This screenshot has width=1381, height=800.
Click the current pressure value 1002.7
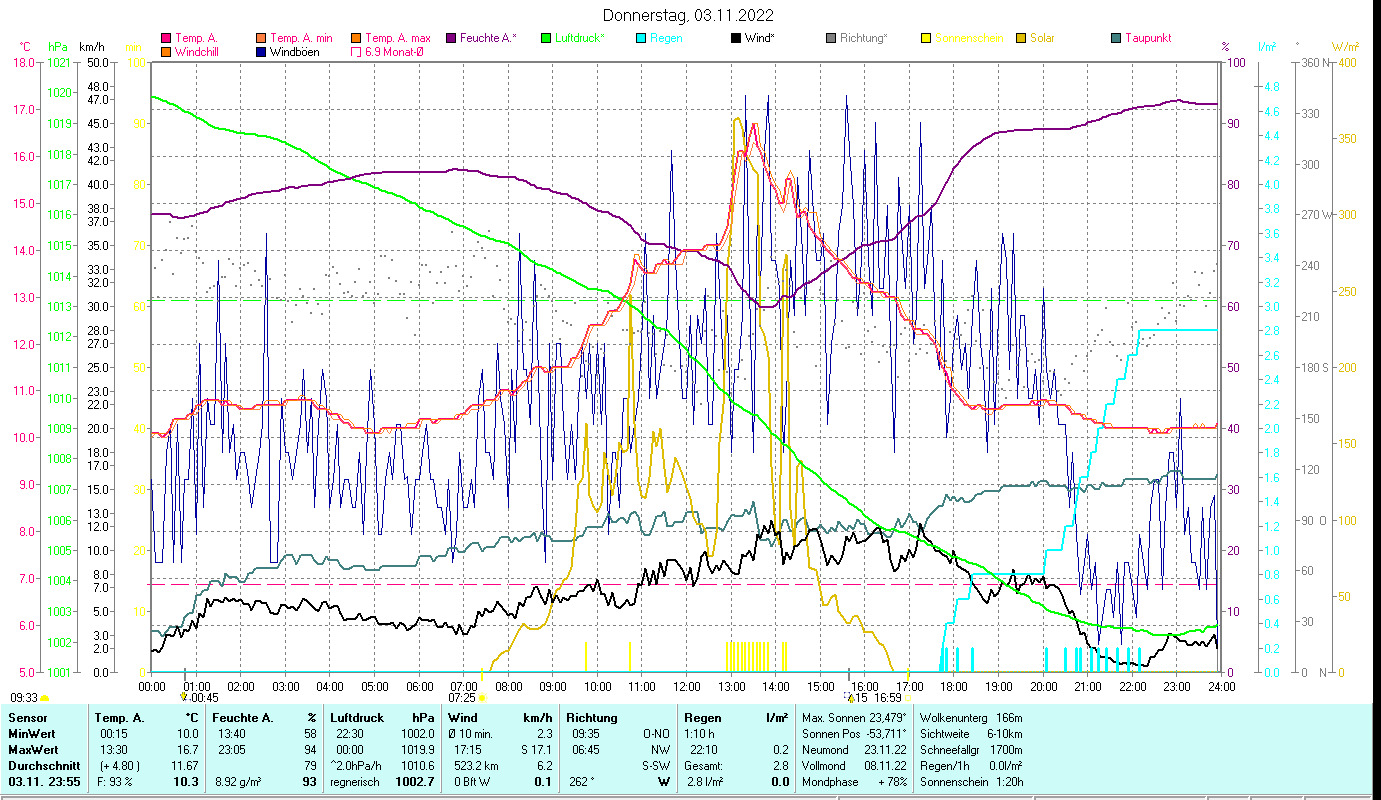tap(417, 781)
